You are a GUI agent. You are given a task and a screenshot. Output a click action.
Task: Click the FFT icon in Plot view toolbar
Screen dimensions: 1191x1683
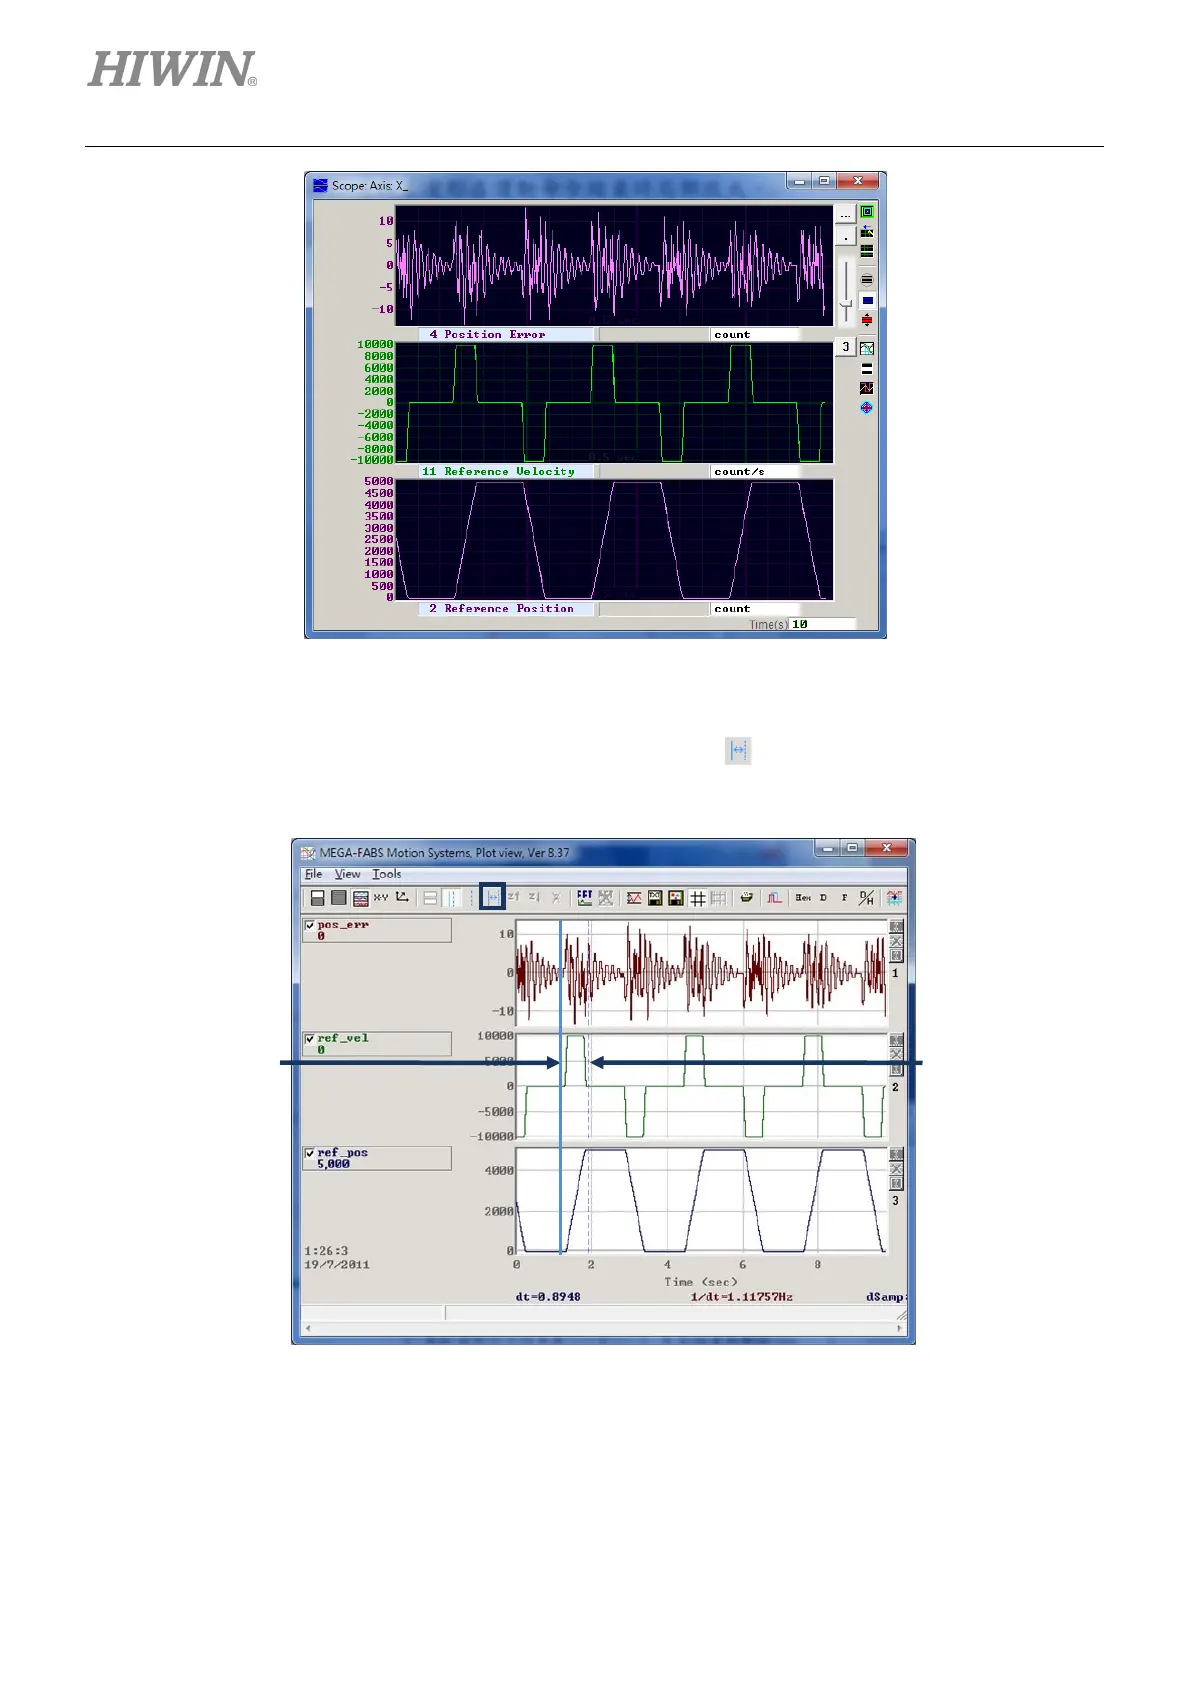(x=585, y=898)
